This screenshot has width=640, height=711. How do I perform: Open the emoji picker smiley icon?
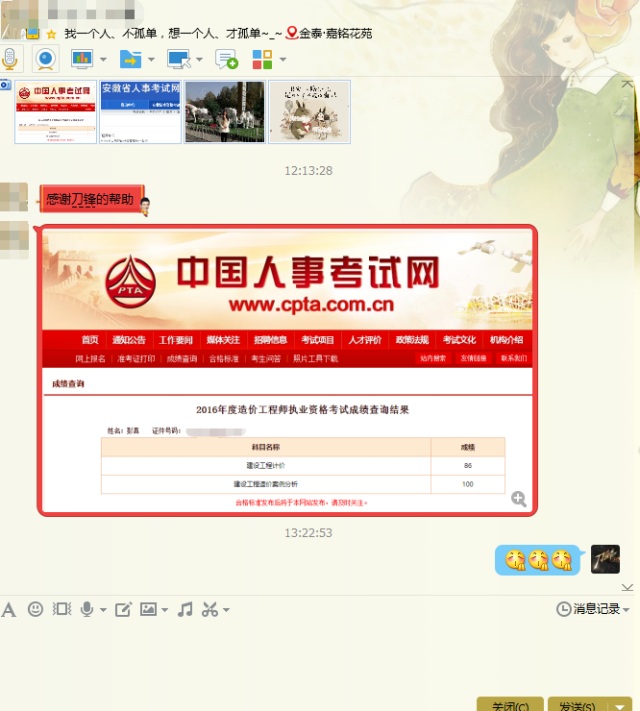coord(35,609)
